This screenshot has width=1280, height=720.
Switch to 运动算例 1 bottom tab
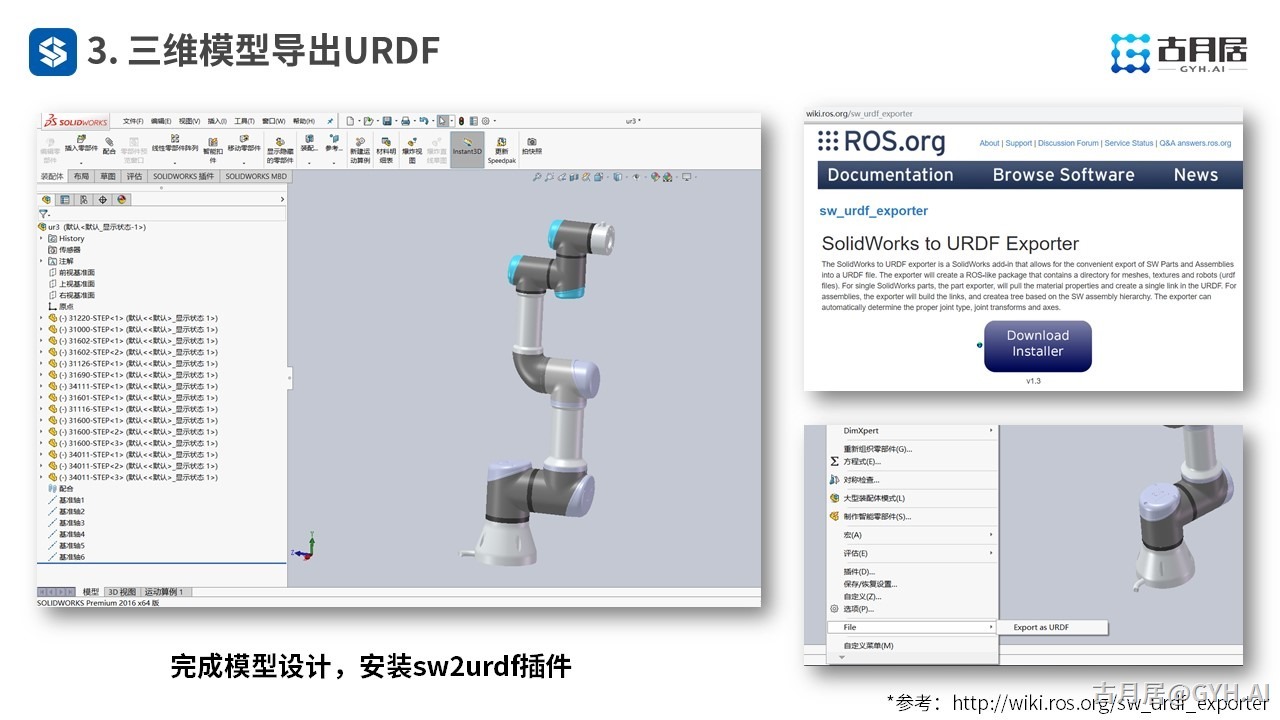tap(164, 592)
